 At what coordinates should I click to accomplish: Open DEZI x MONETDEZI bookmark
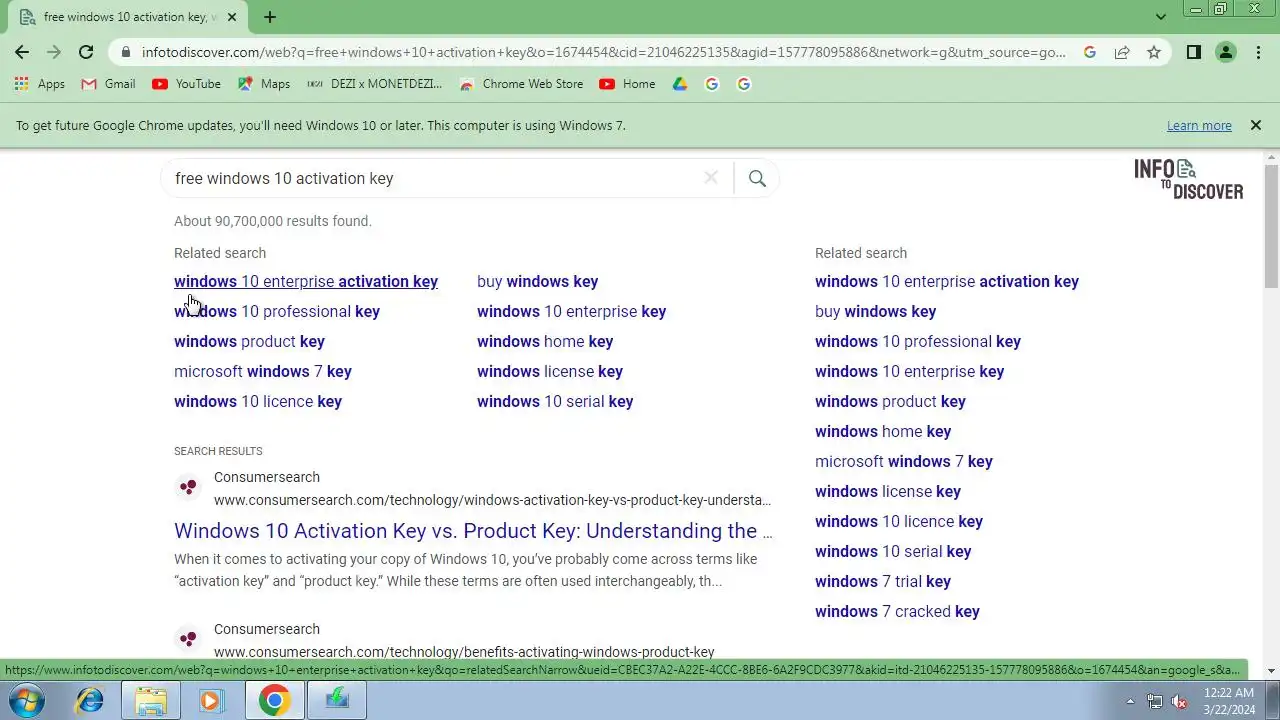[374, 84]
